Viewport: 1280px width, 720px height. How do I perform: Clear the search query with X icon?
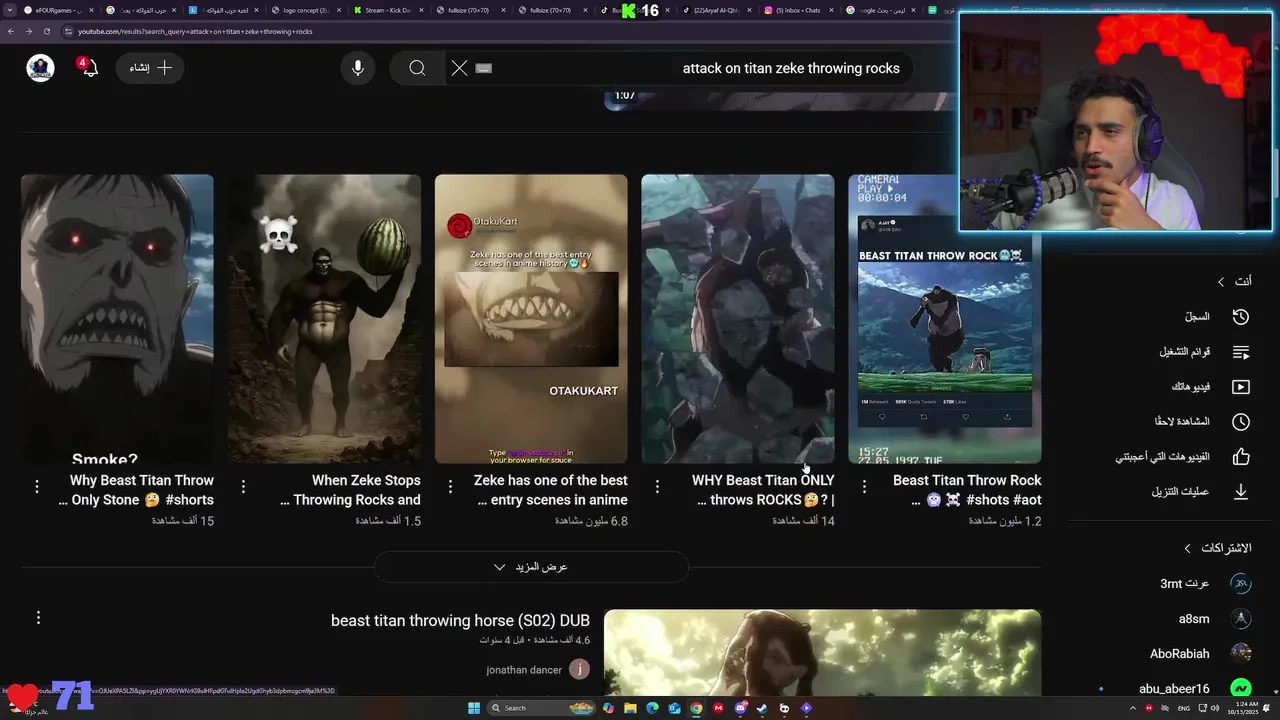(x=459, y=68)
